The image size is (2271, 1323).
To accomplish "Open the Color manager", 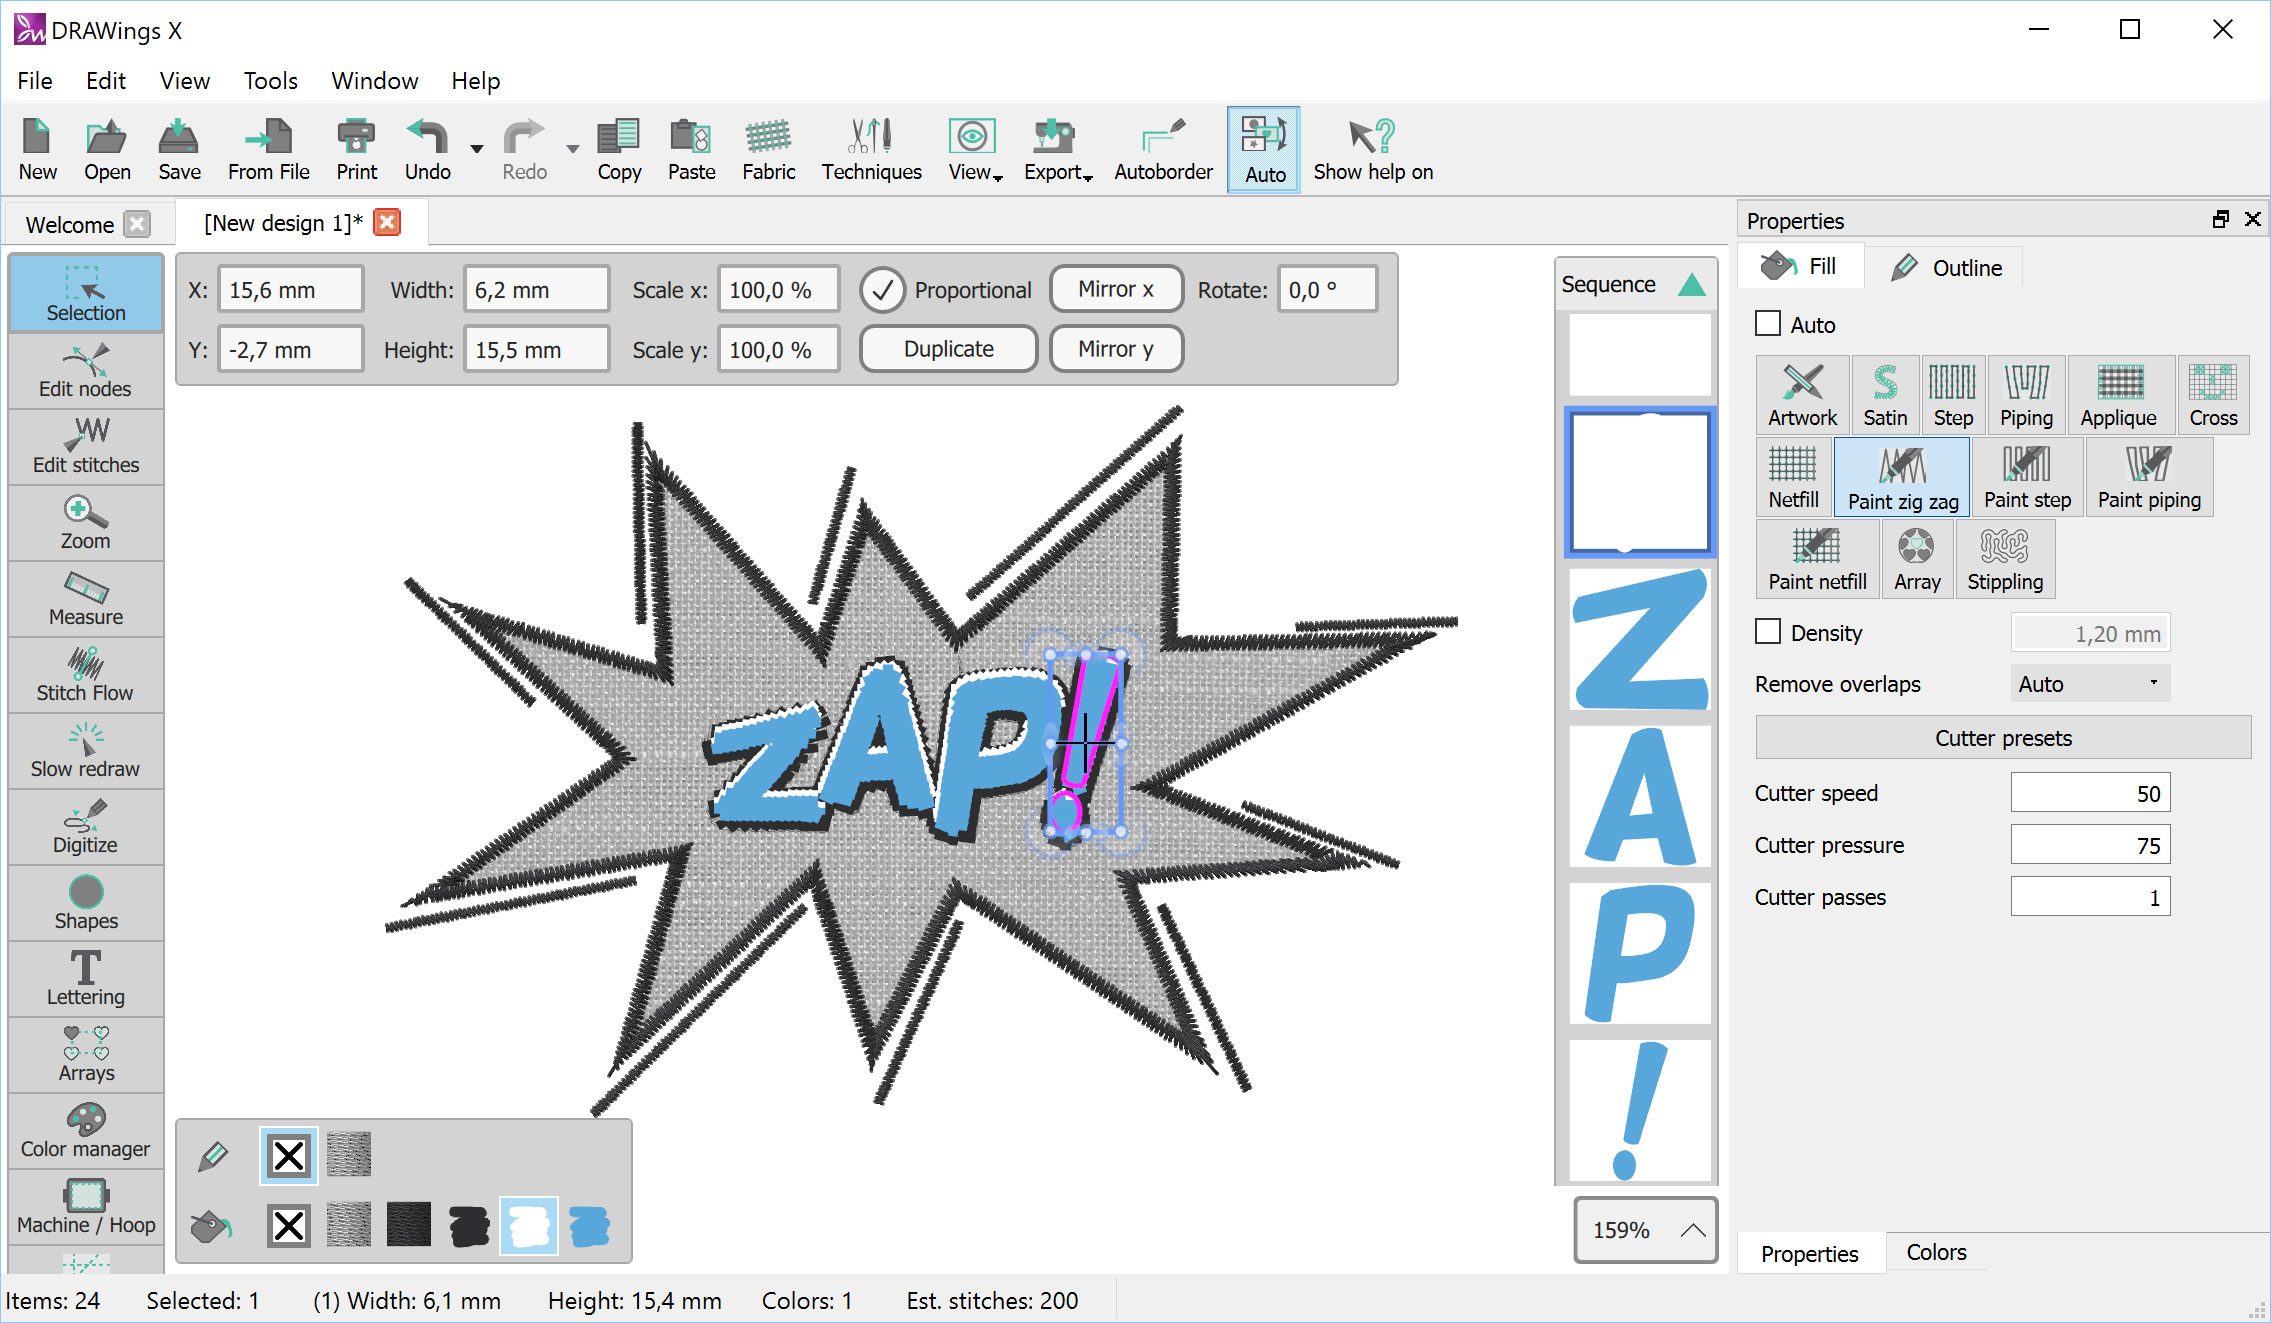I will [x=86, y=1131].
